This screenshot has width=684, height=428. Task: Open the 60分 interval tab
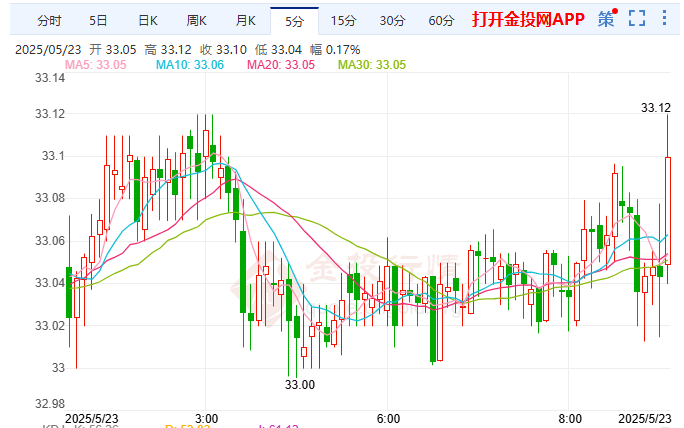(441, 21)
